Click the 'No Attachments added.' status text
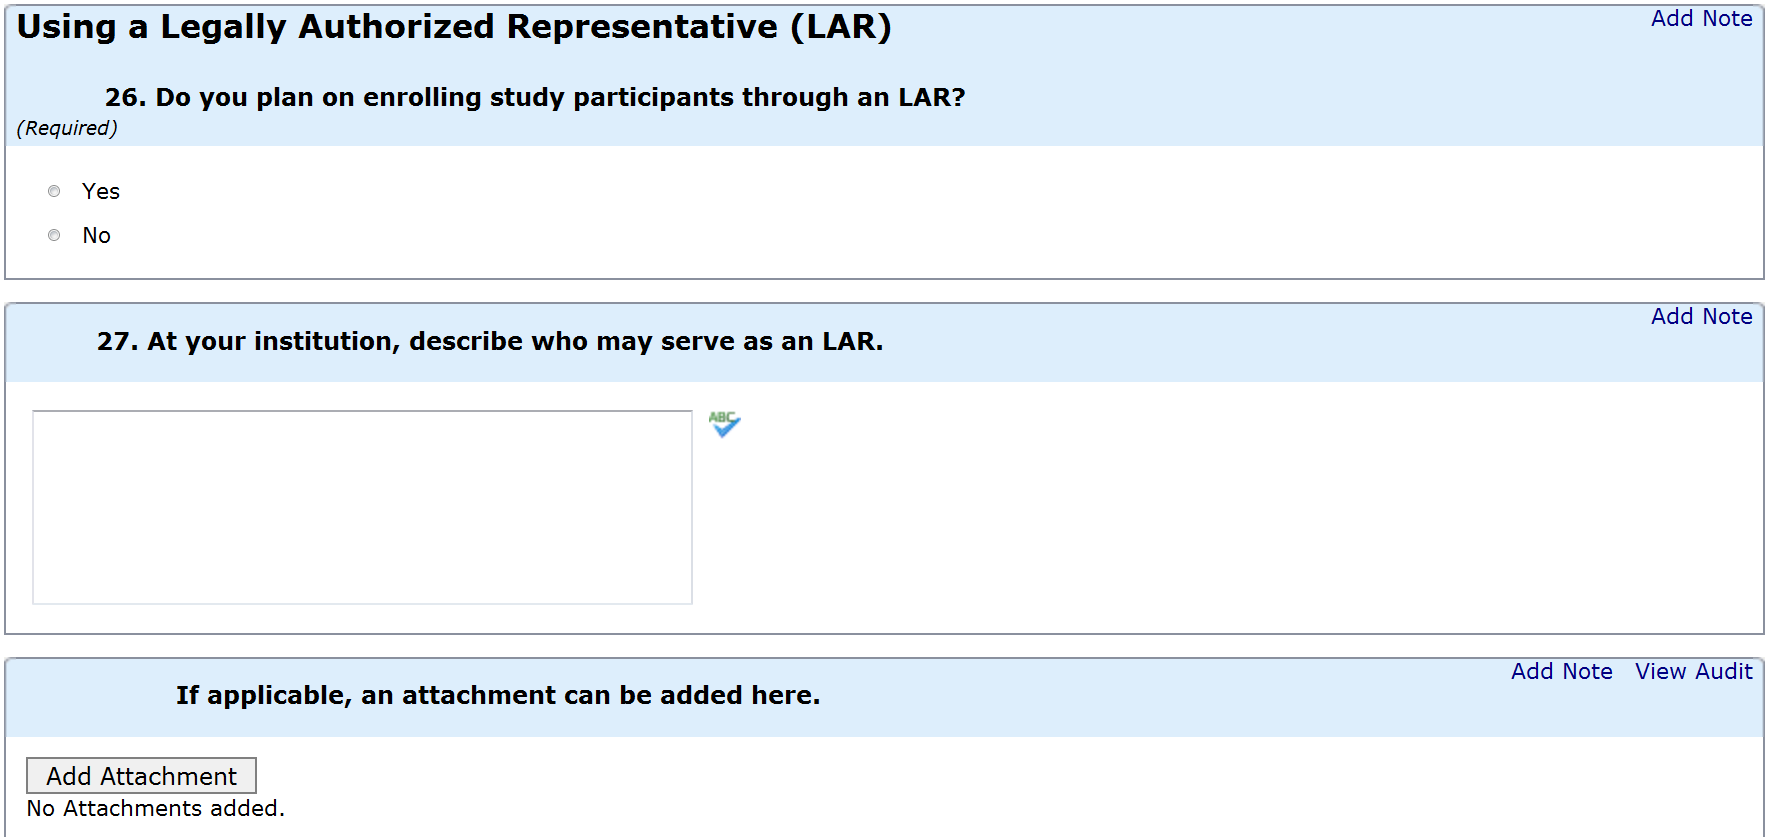This screenshot has height=837, width=1774. coord(155,809)
